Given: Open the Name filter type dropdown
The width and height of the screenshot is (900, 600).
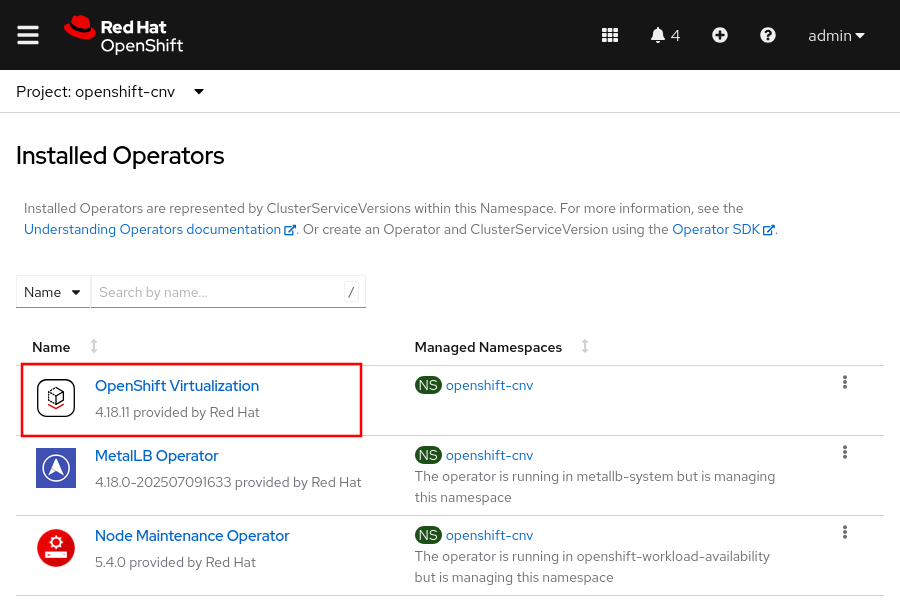Looking at the screenshot, I should [53, 292].
